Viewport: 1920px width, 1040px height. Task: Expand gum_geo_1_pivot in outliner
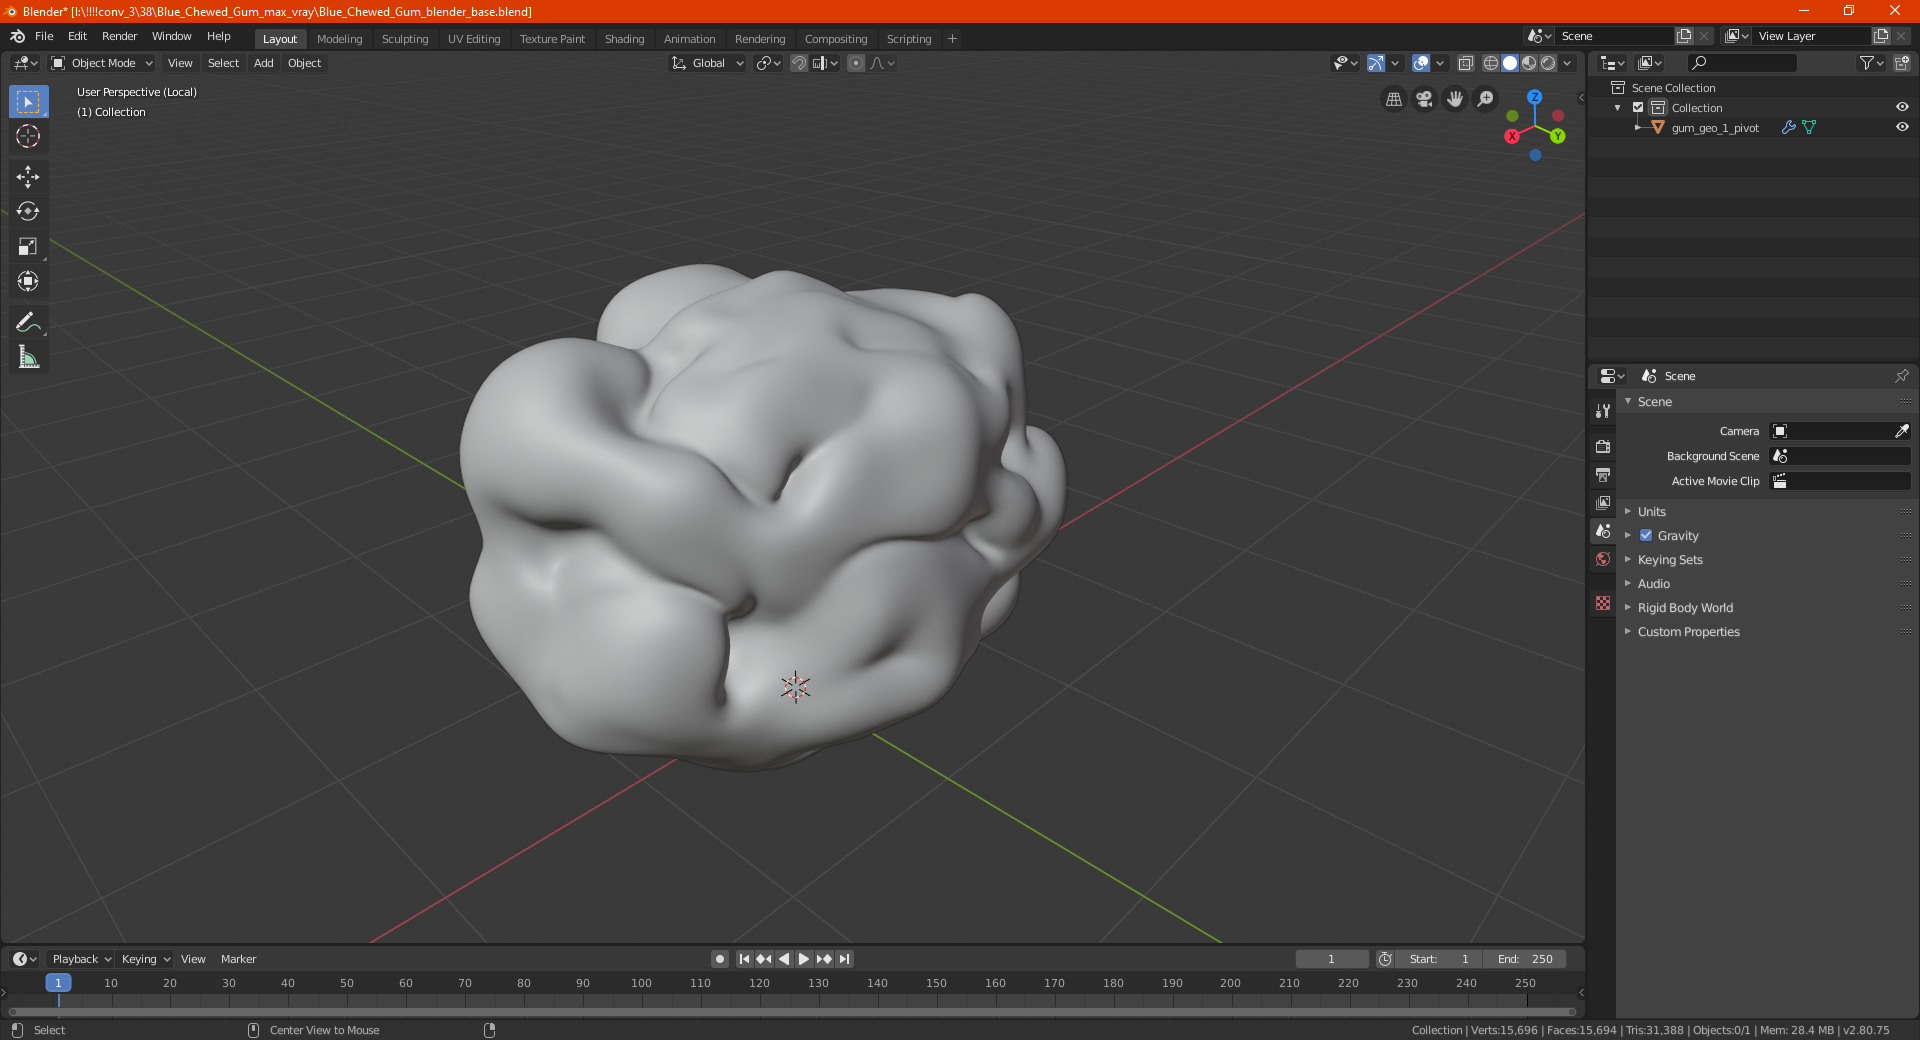pyautogui.click(x=1637, y=127)
